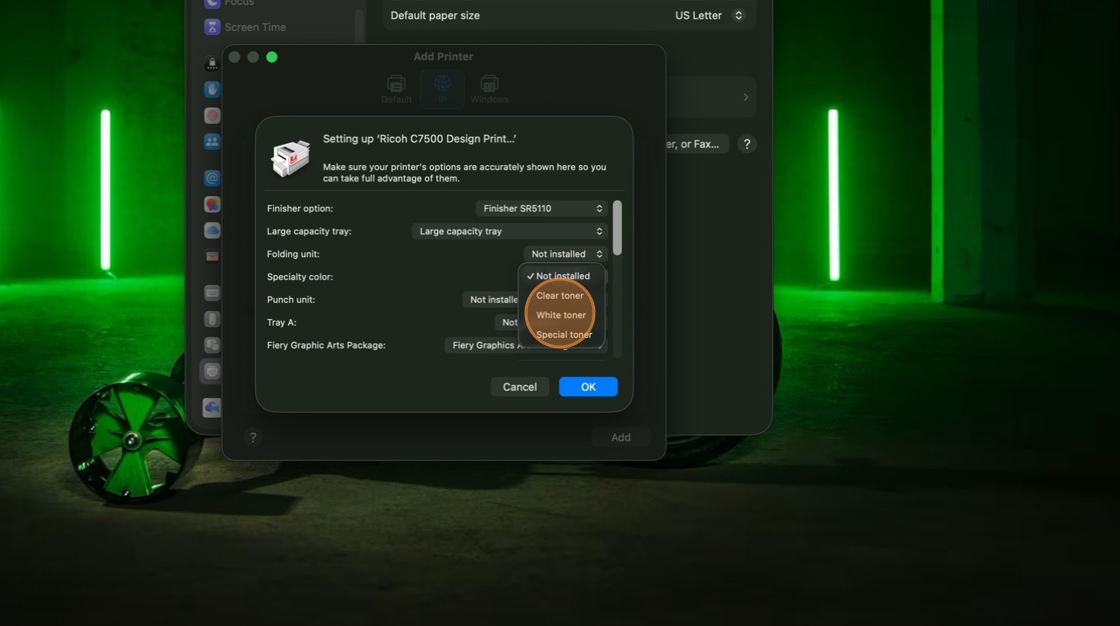Open Large capacity tray dropdown
Screen dimensions: 1120x626
pyautogui.click(x=509, y=232)
